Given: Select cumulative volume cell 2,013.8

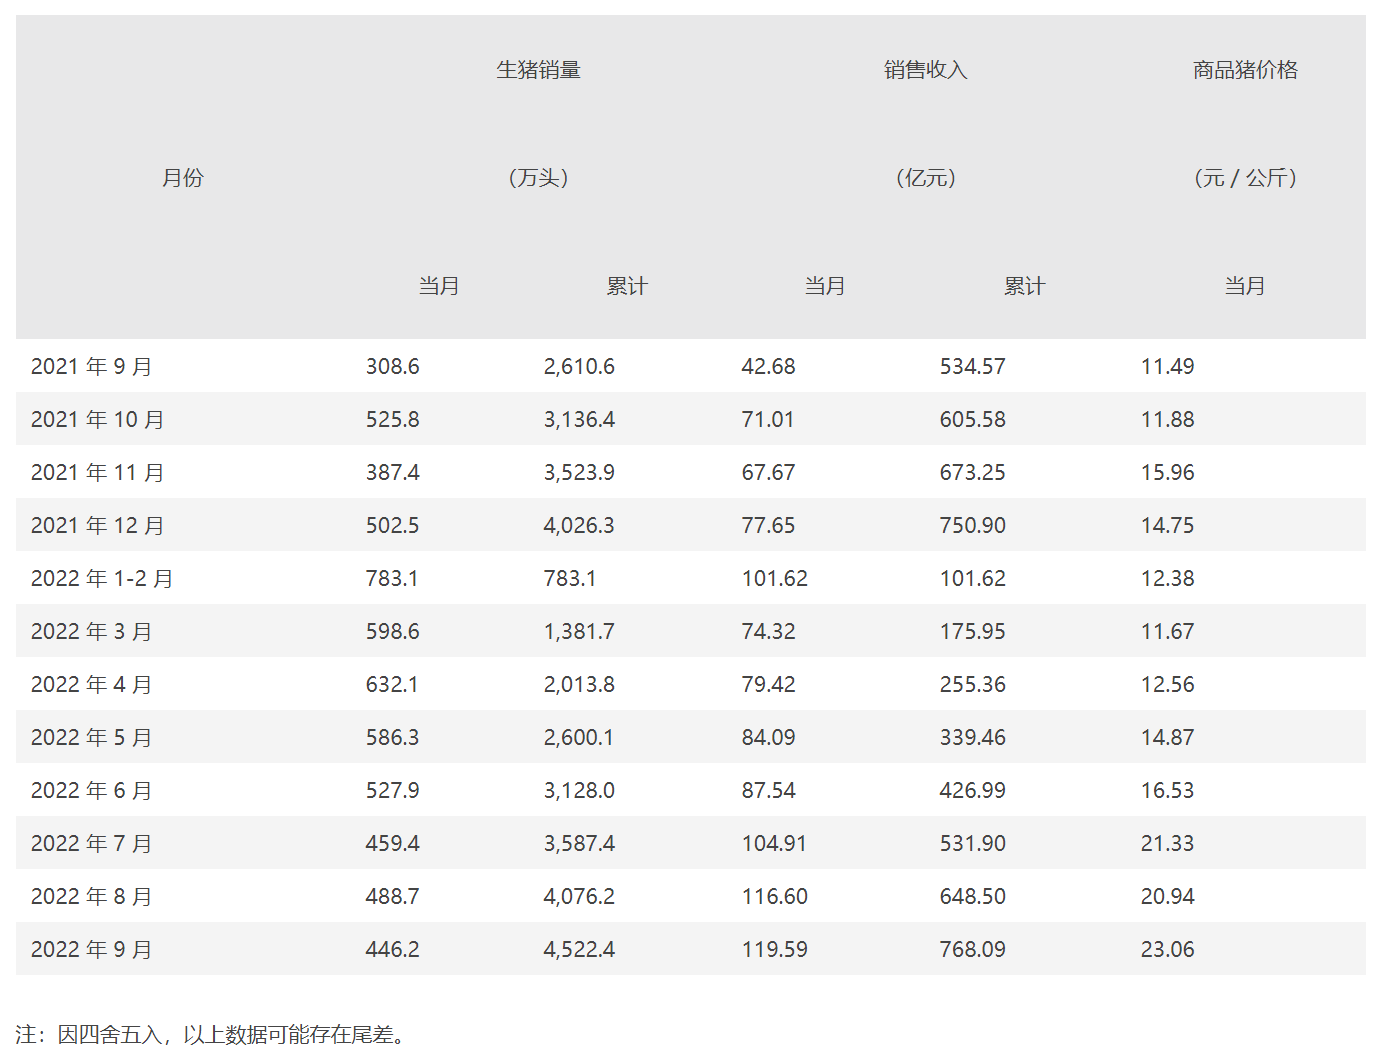Looking at the screenshot, I should pyautogui.click(x=579, y=685).
